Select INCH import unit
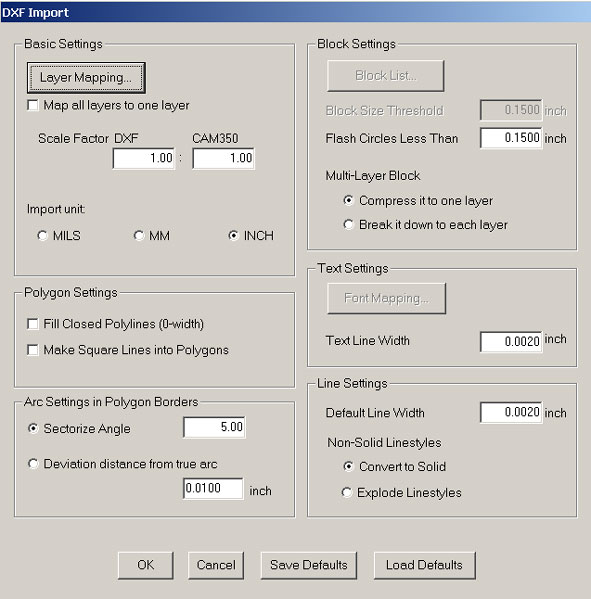The image size is (591, 599). (233, 235)
